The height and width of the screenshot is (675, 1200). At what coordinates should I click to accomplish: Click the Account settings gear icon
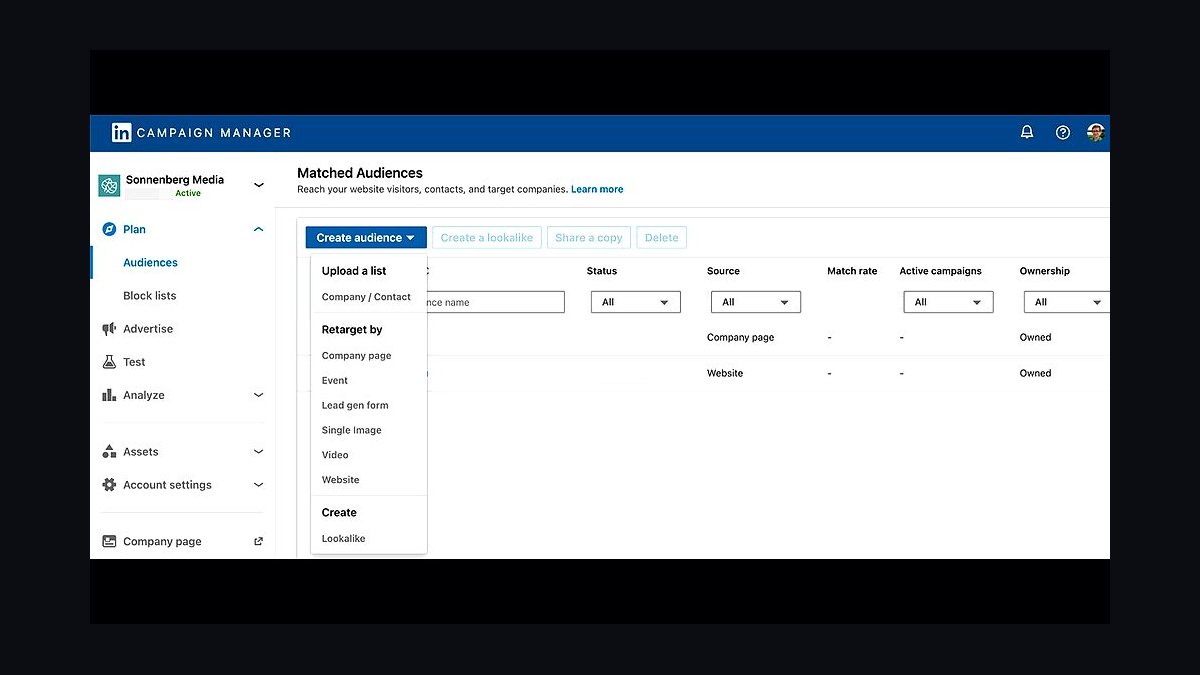(109, 485)
